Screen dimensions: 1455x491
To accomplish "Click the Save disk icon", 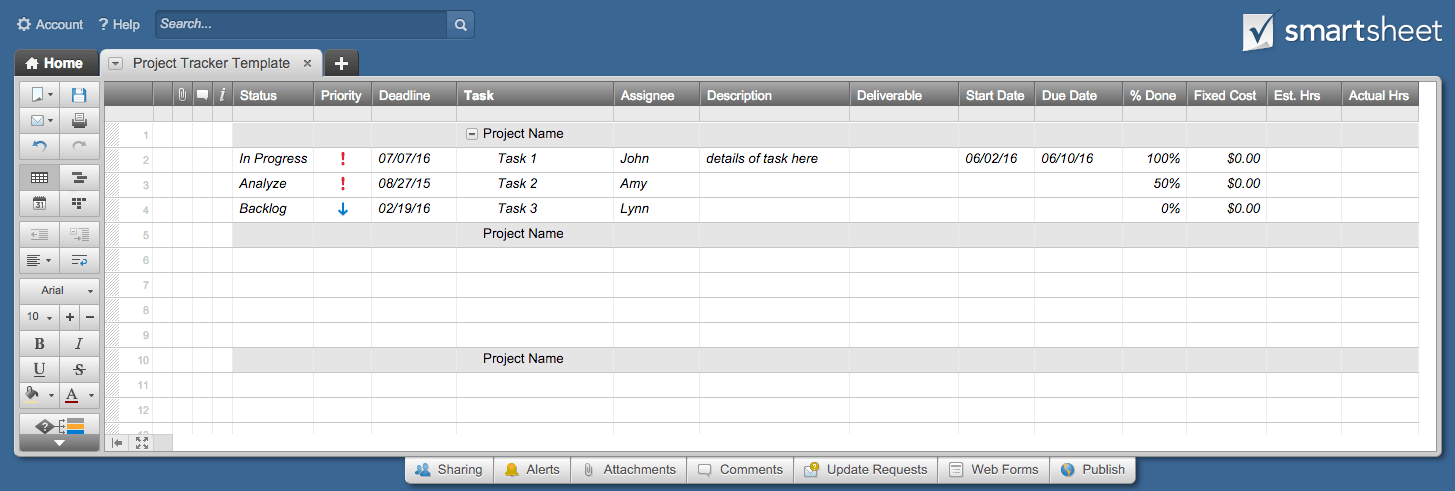I will [79, 95].
